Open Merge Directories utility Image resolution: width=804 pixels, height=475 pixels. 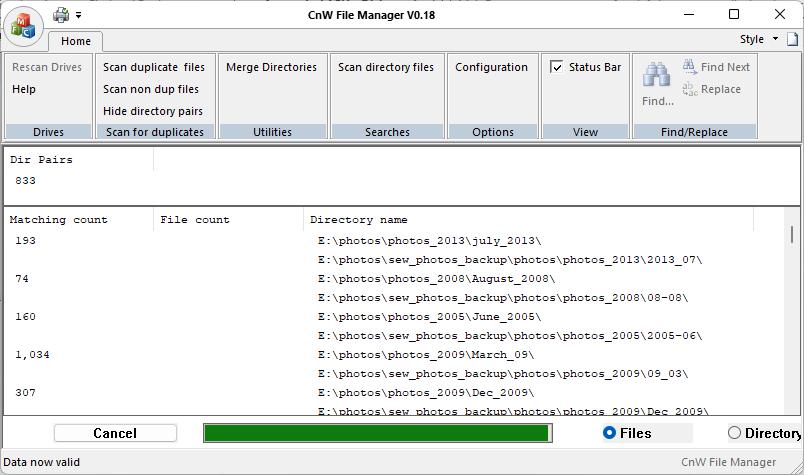coord(271,67)
